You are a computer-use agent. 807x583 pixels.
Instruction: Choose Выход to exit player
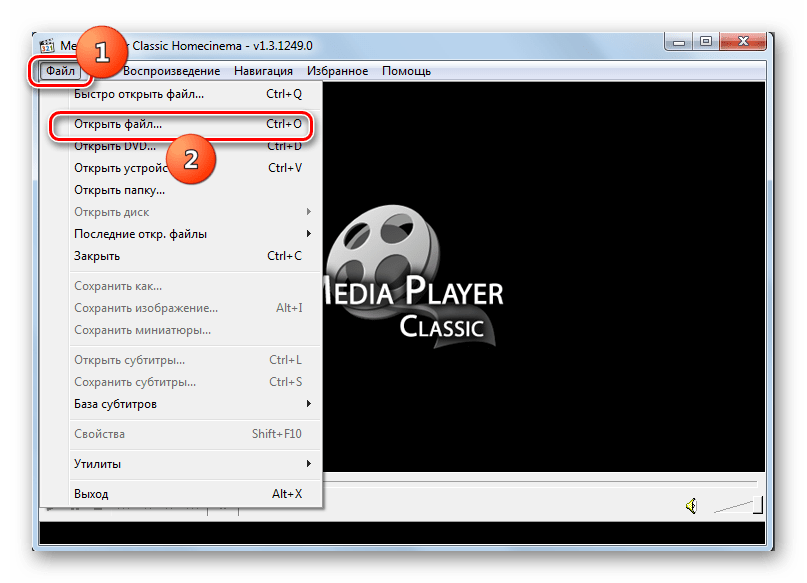coord(196,494)
